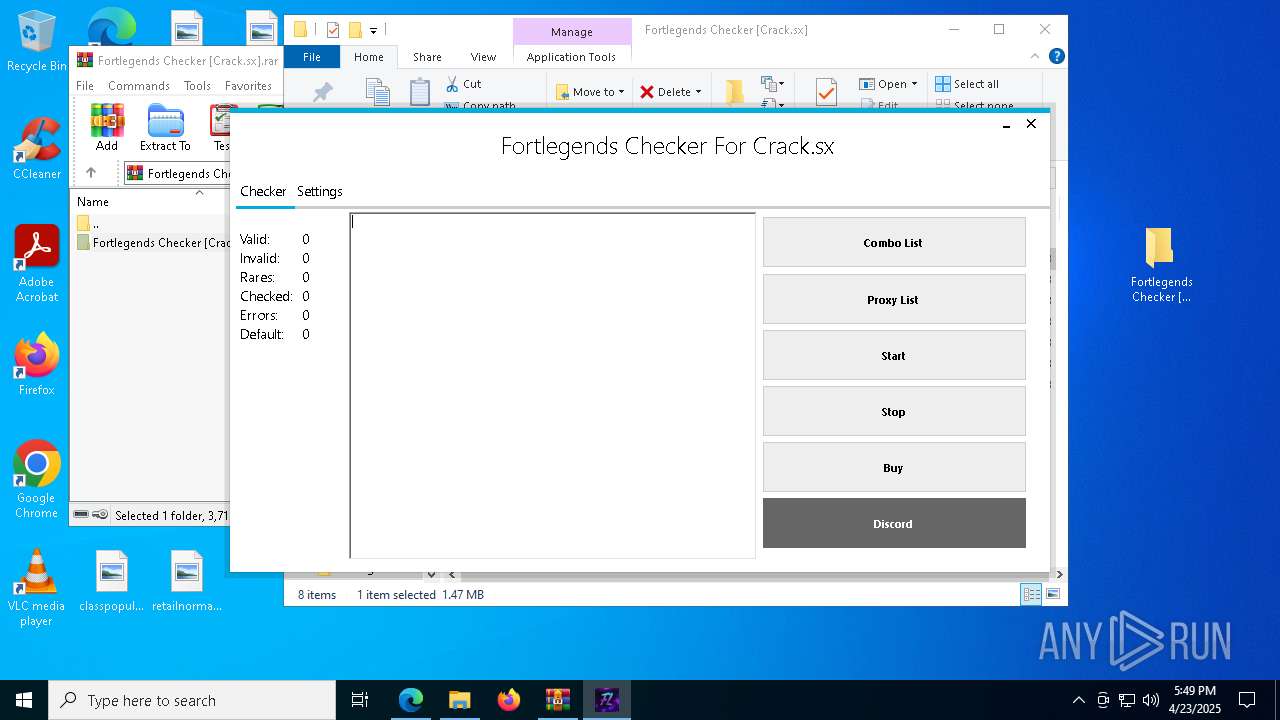The height and width of the screenshot is (720, 1280).
Task: Open the notification center
Action: pyautogui.click(x=1247, y=700)
